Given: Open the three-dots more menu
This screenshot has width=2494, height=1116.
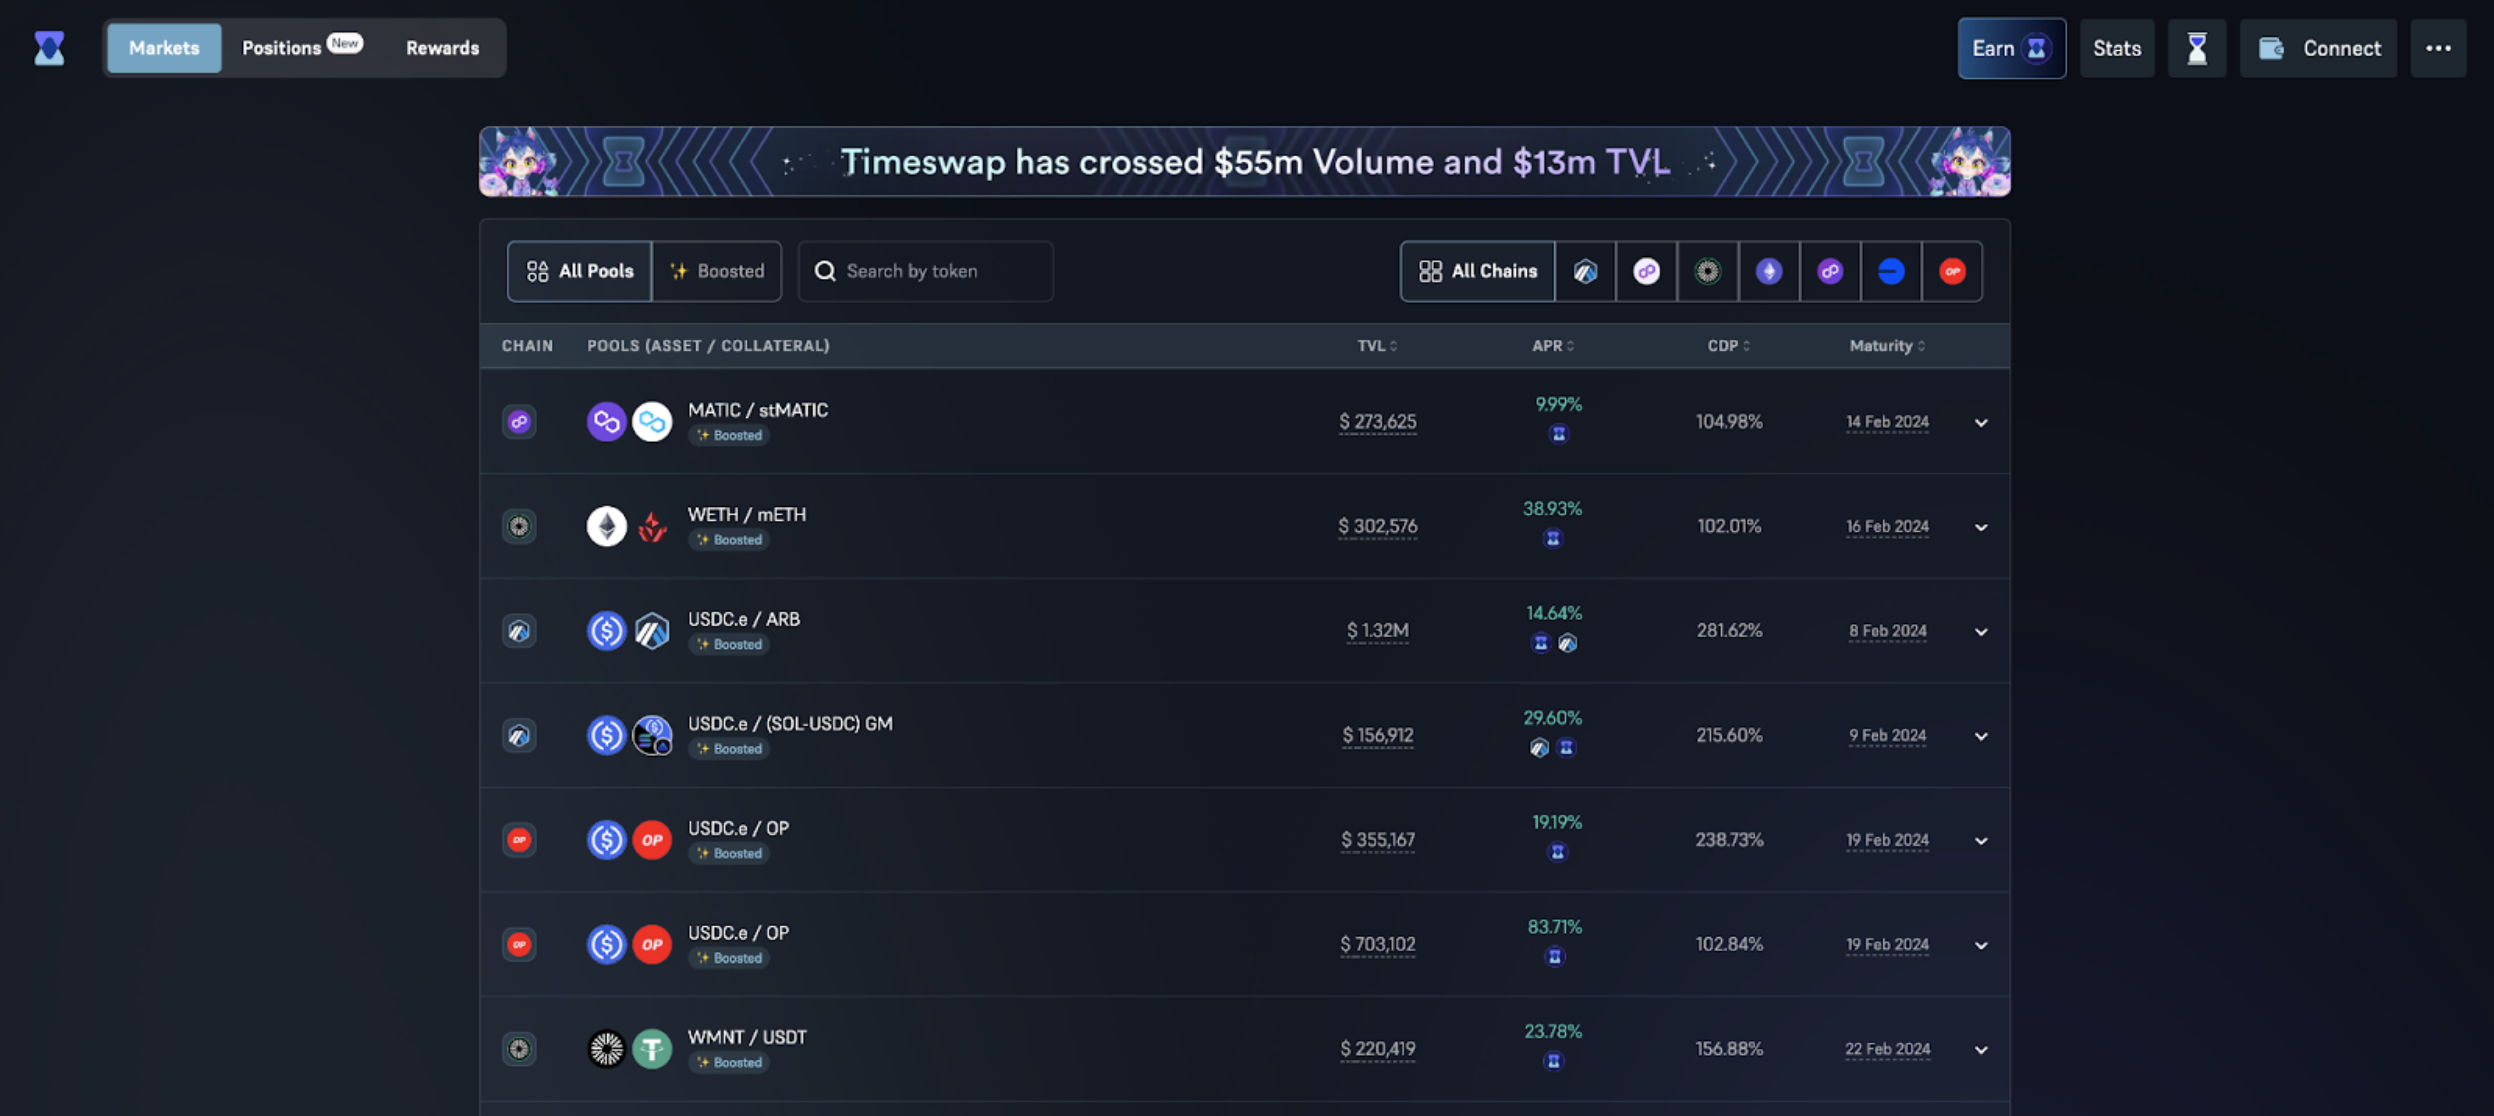Looking at the screenshot, I should coord(2437,48).
